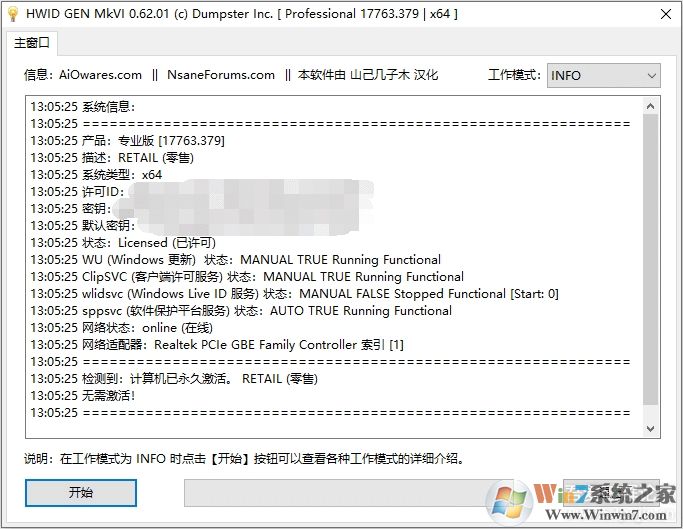Select the log line 系统信息:
The height and width of the screenshot is (529, 683).
click(83, 107)
